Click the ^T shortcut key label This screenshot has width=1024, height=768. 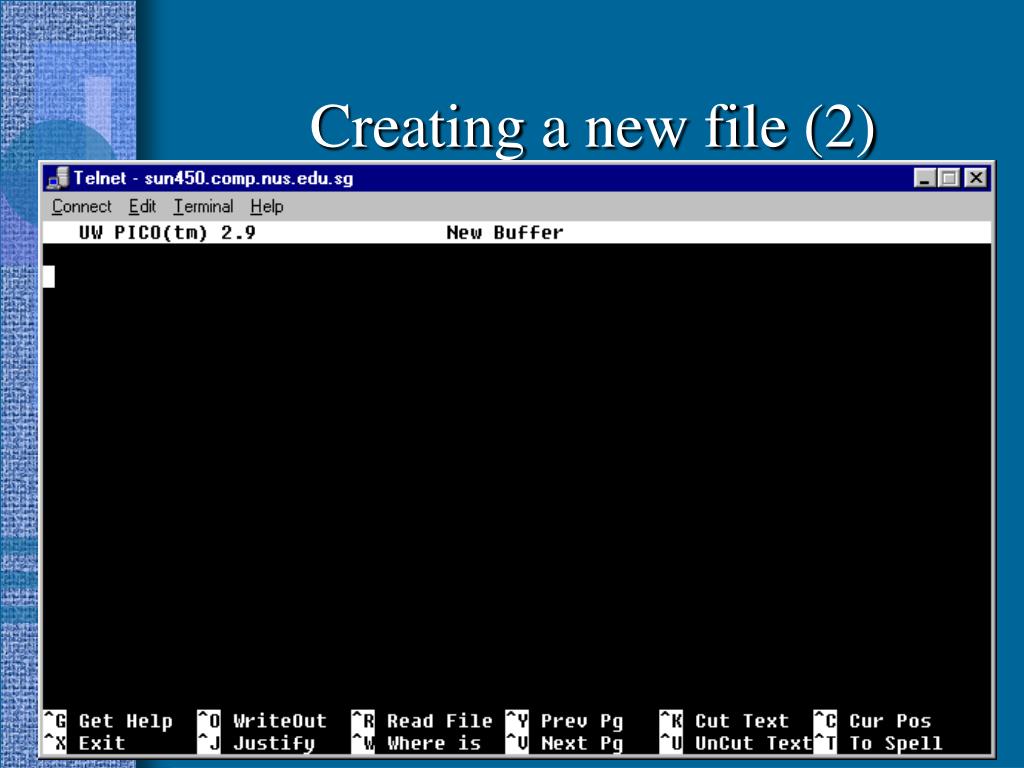coord(825,743)
